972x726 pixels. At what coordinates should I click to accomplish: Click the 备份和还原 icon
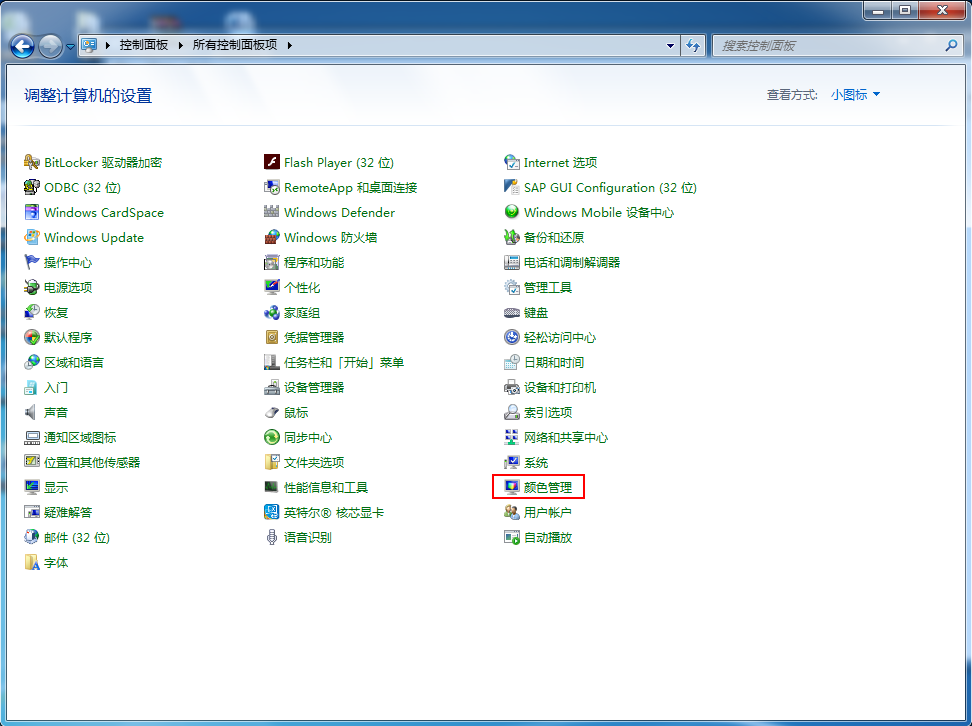511,237
